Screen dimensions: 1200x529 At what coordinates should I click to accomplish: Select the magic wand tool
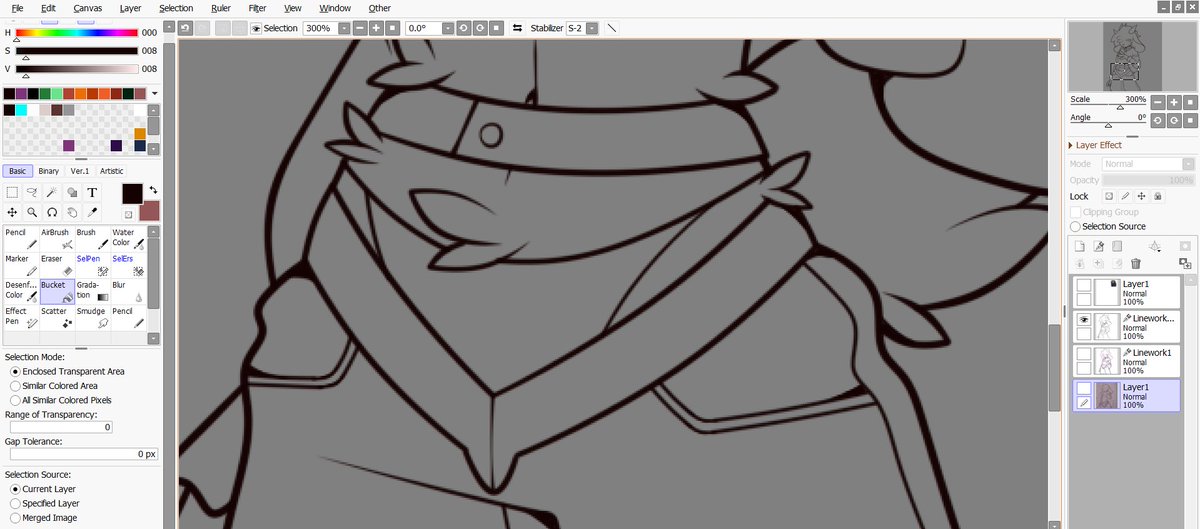[x=52, y=192]
